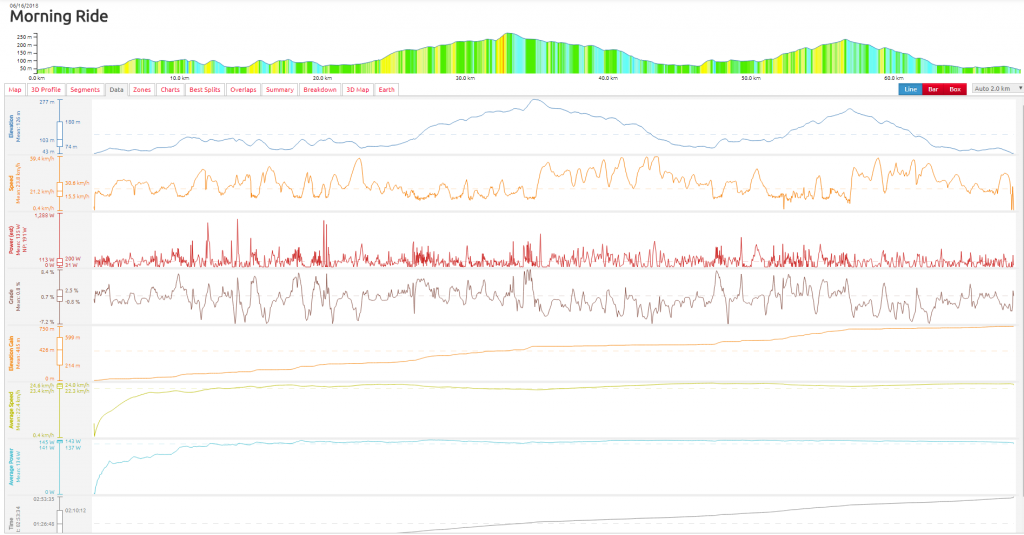Select the Segments tab
Image resolution: width=1024 pixels, height=535 pixels.
85,89
